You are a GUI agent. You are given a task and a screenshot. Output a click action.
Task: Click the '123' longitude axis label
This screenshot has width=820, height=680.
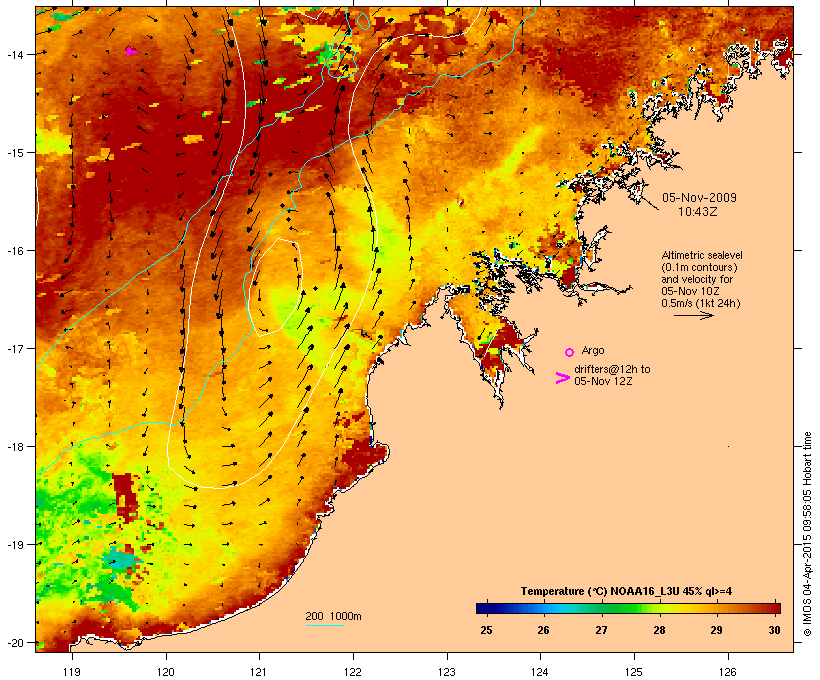click(x=447, y=672)
